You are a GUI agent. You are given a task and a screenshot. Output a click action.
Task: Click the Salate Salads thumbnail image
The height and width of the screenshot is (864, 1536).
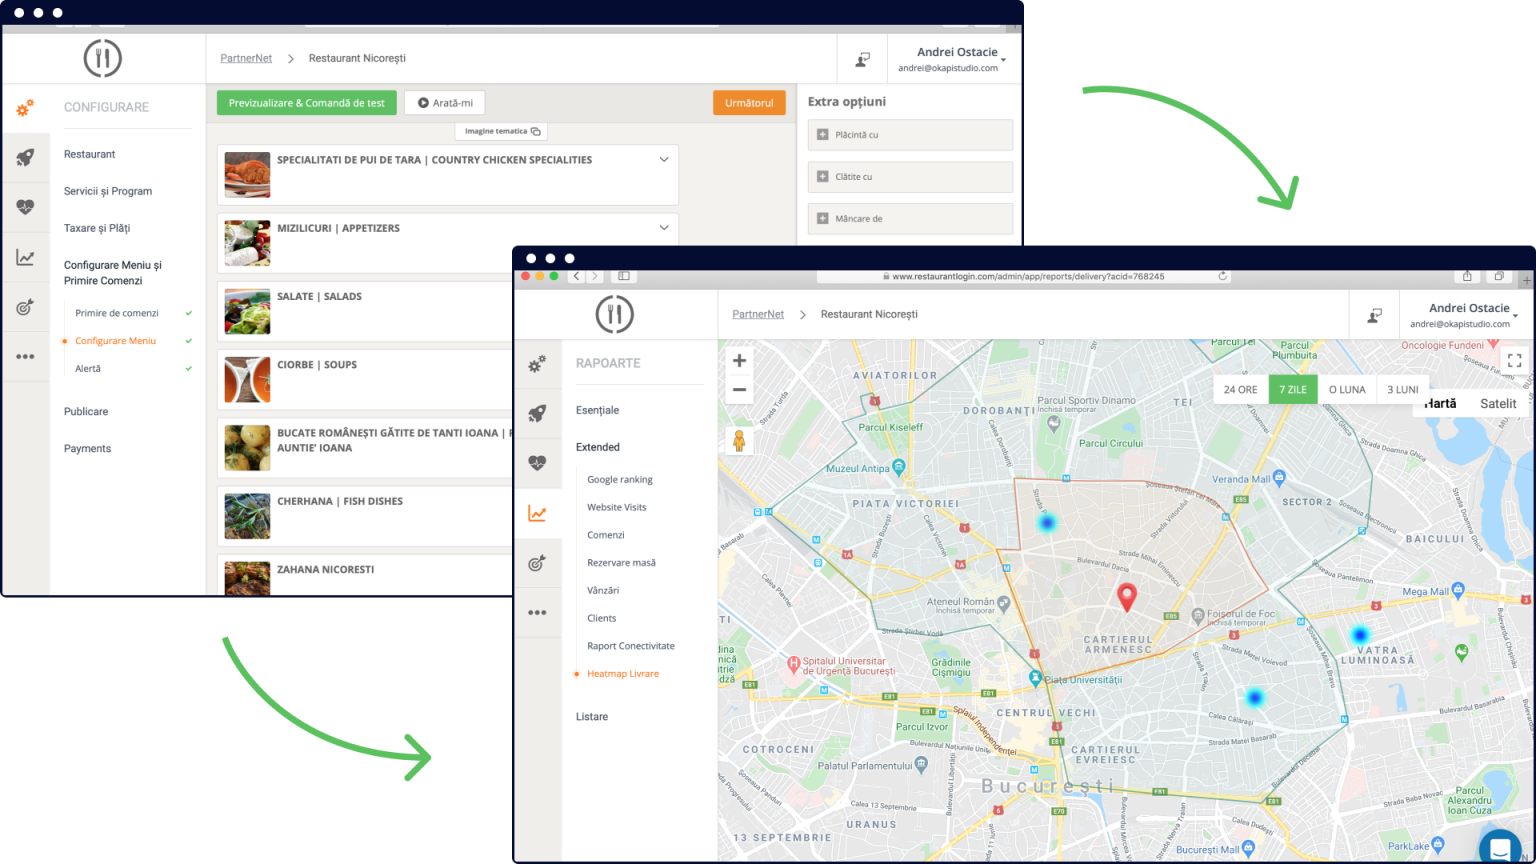[247, 311]
